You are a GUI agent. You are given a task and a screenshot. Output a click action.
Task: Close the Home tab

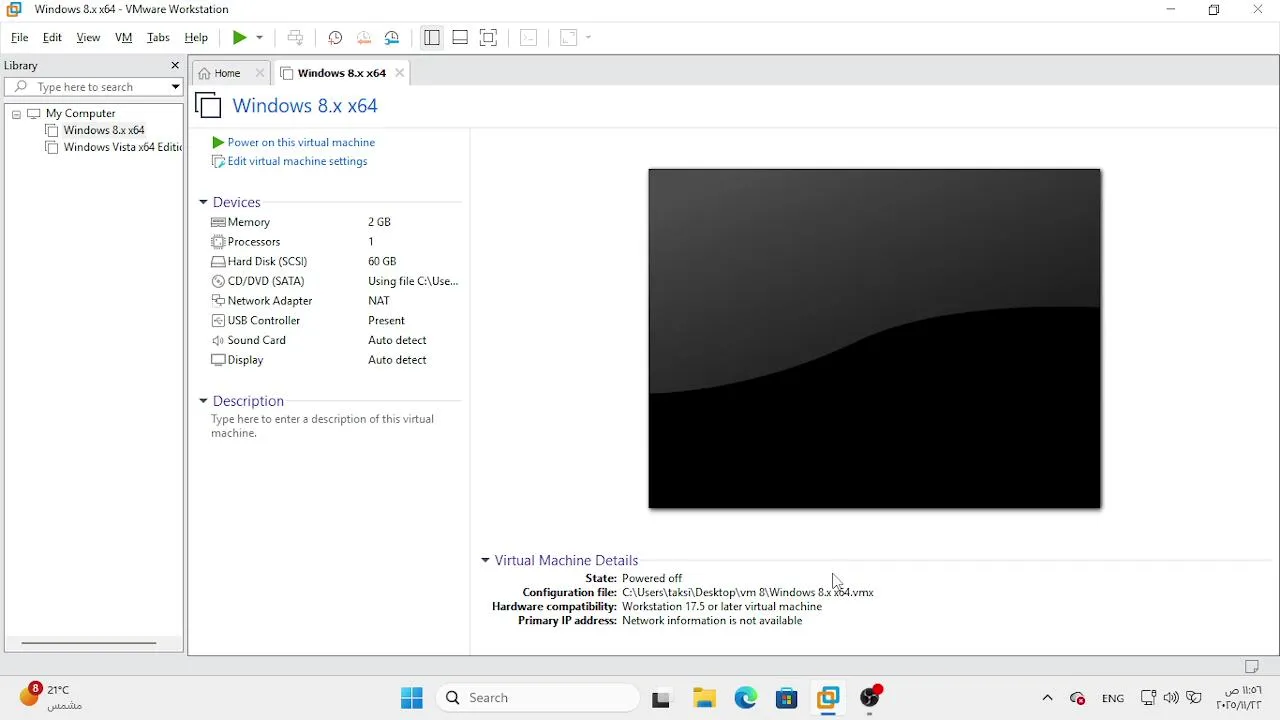tap(260, 73)
